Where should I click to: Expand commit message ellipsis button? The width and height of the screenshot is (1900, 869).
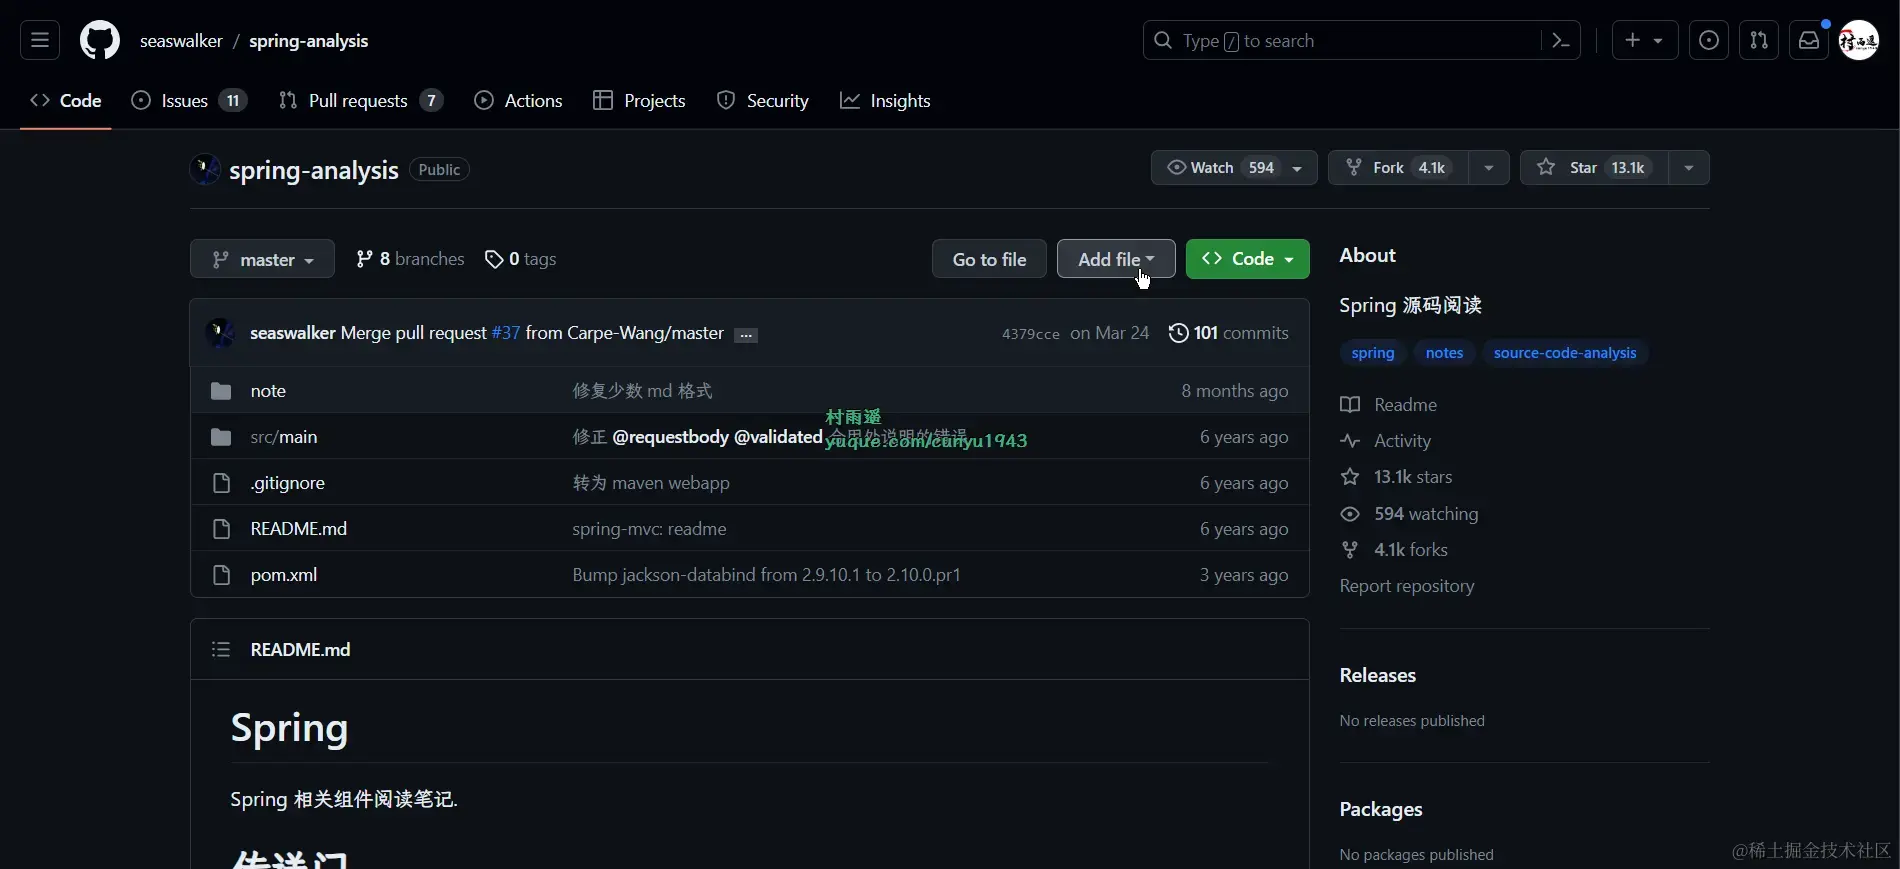[746, 335]
